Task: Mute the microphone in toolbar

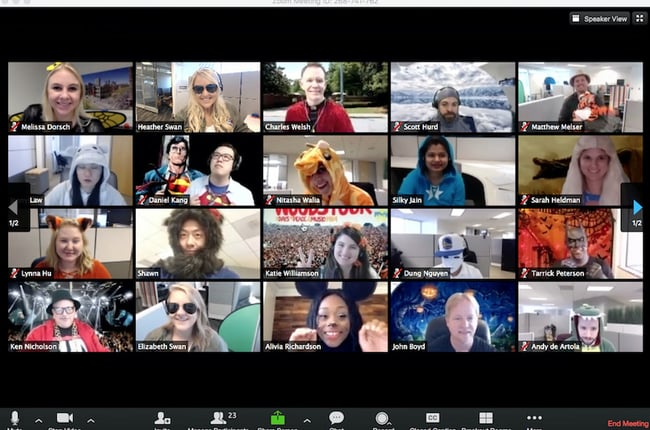Action: (14, 418)
